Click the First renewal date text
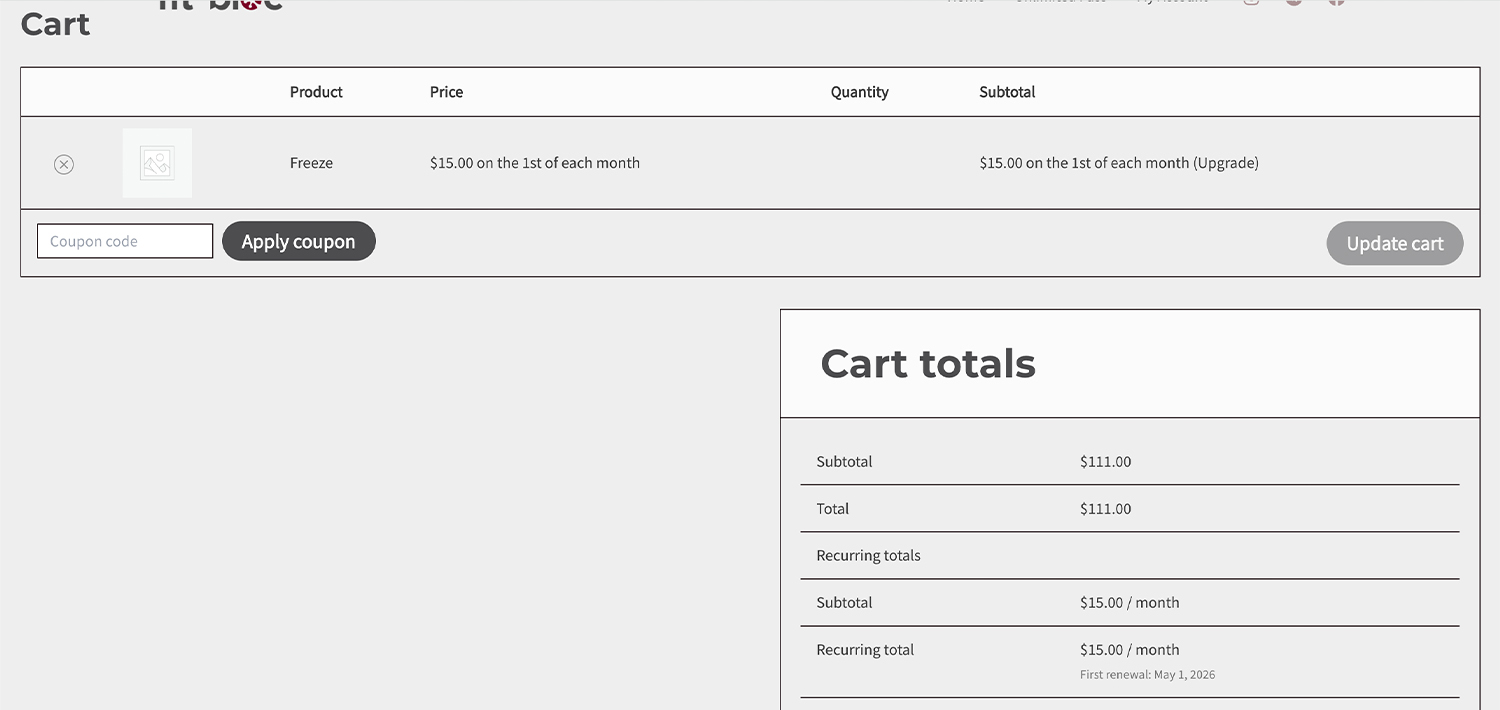This screenshot has width=1500, height=710. tap(1147, 675)
